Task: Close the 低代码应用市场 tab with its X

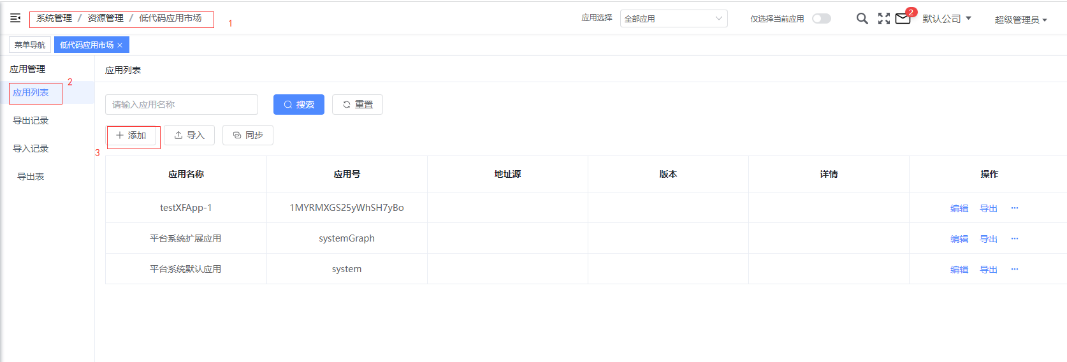Action: 120,45
